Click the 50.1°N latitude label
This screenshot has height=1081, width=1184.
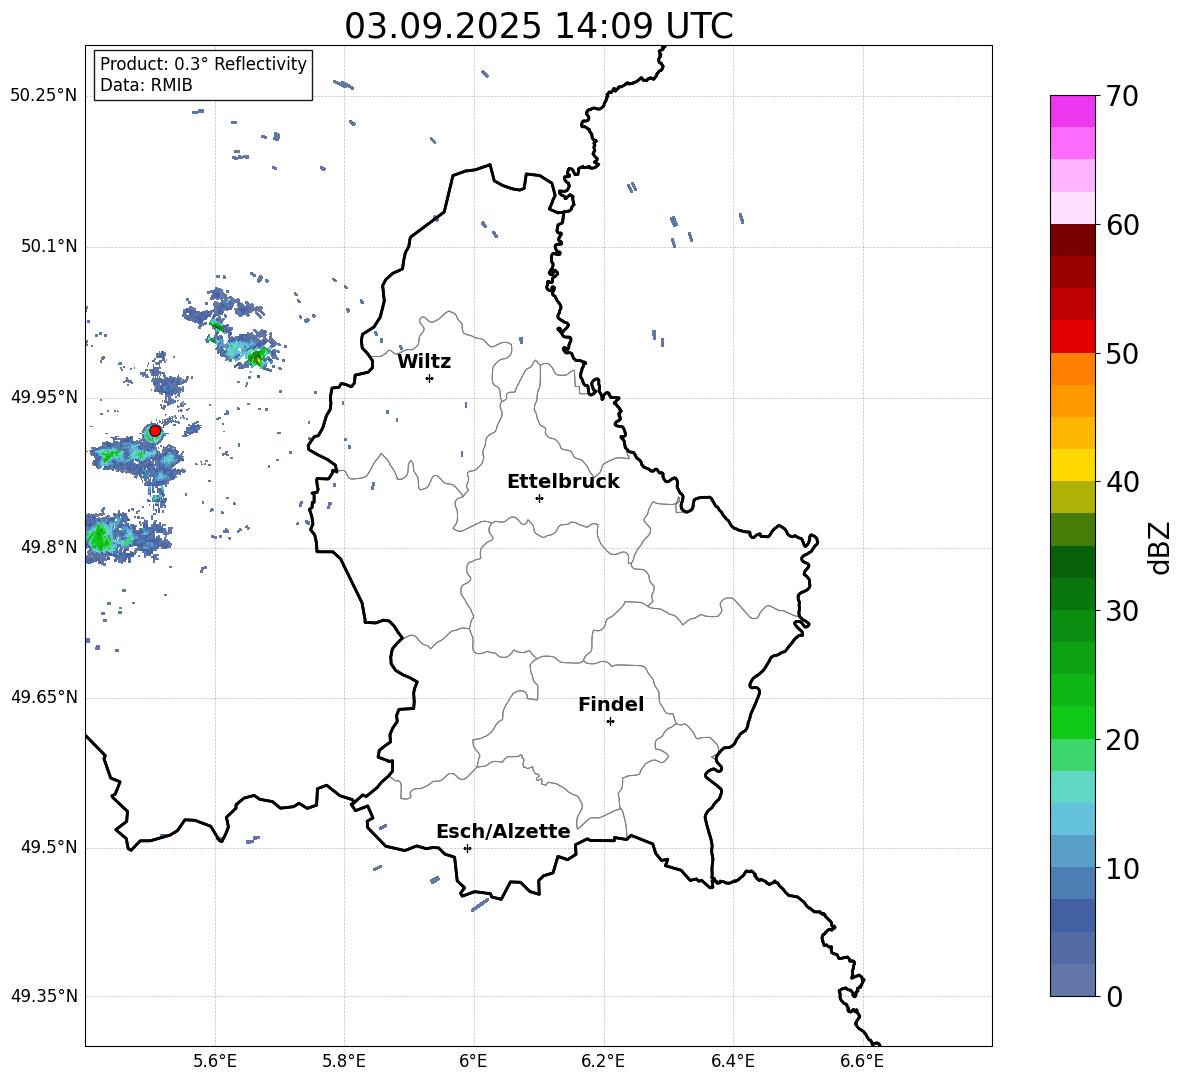(49, 246)
